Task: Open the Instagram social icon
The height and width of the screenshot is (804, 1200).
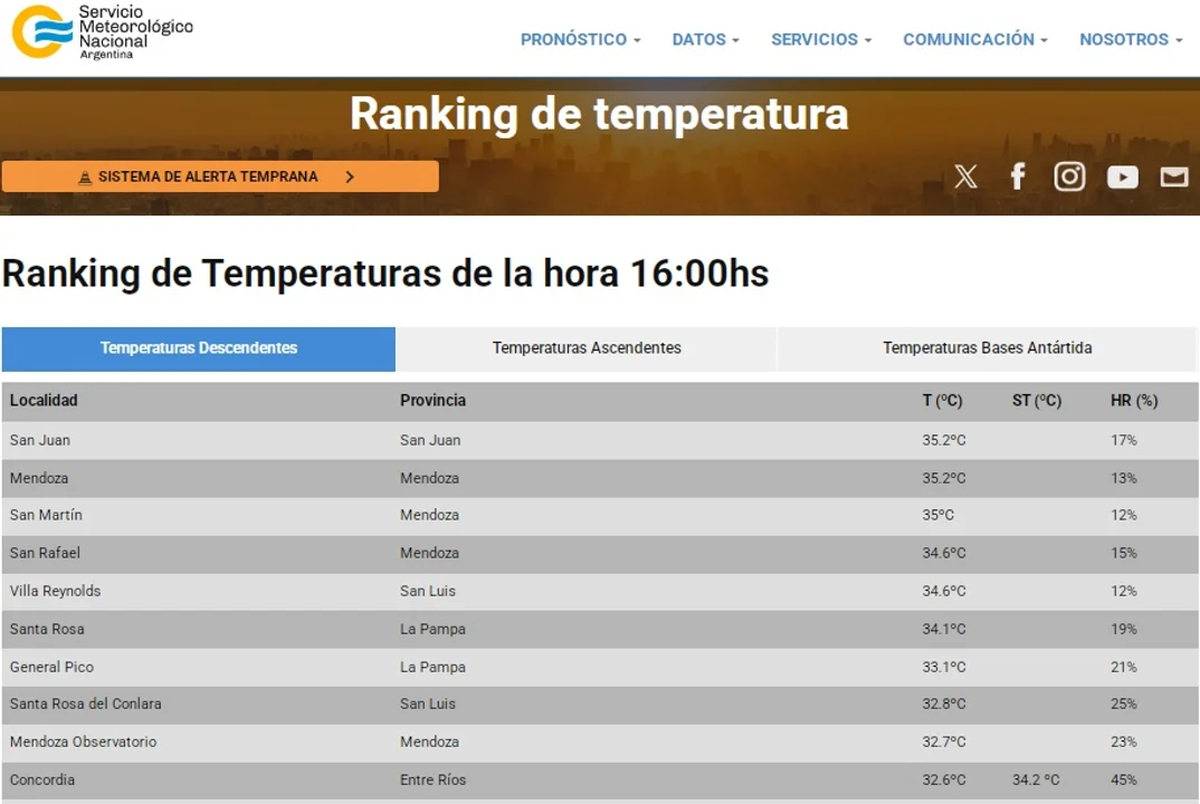Action: (x=1069, y=177)
